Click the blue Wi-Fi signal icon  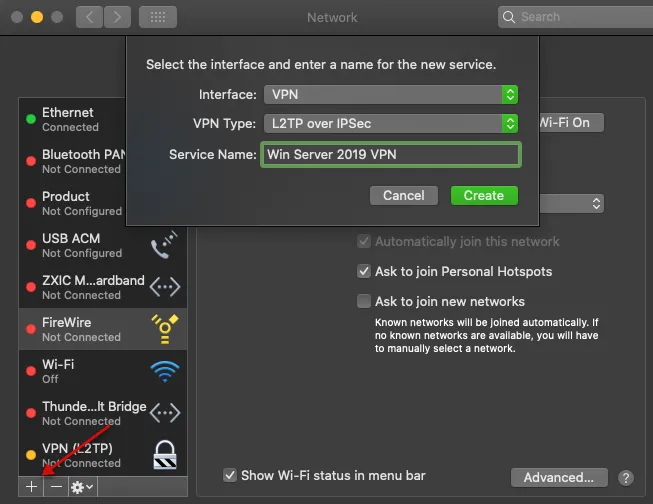tap(165, 372)
